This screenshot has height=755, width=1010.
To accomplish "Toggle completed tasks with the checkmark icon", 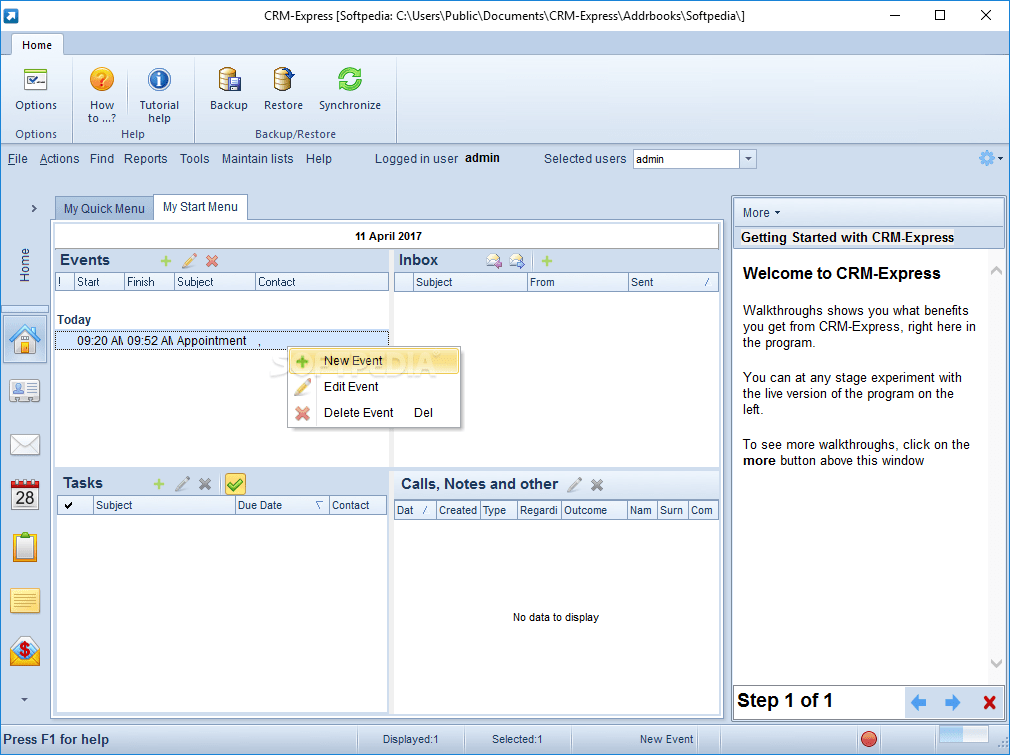I will click(x=235, y=483).
